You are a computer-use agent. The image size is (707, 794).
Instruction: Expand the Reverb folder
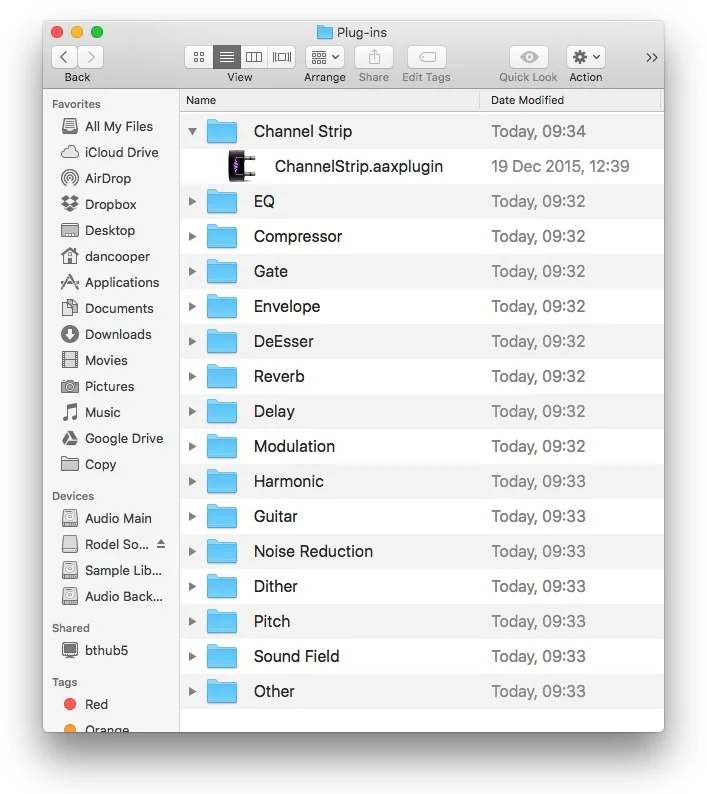(x=192, y=376)
